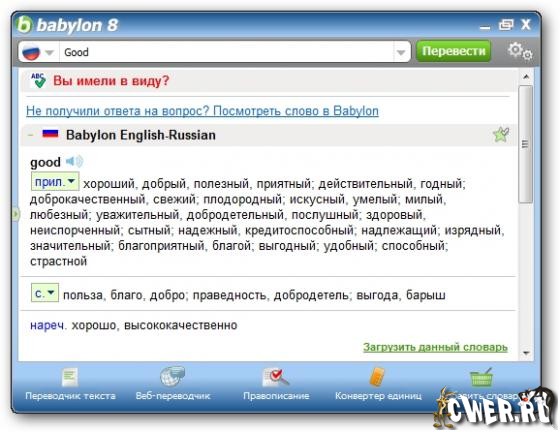The width and height of the screenshot is (560, 432).
Task: Click into the Good search field
Action: coord(226,52)
